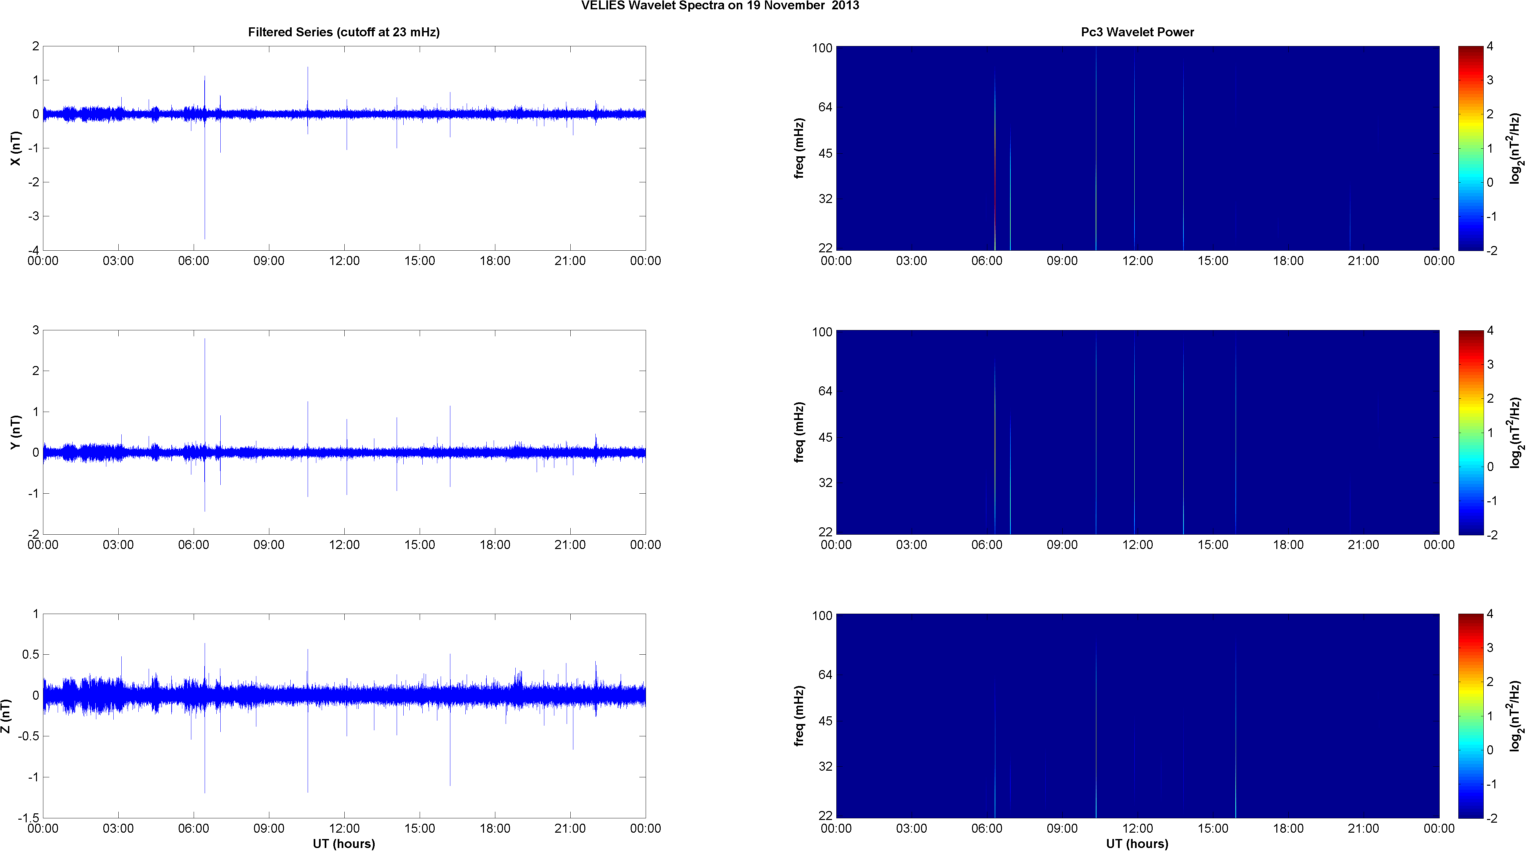Click the "45" frequency tick of the bottom spectrogram
Viewport: 1526px width, 851px height.
point(825,721)
